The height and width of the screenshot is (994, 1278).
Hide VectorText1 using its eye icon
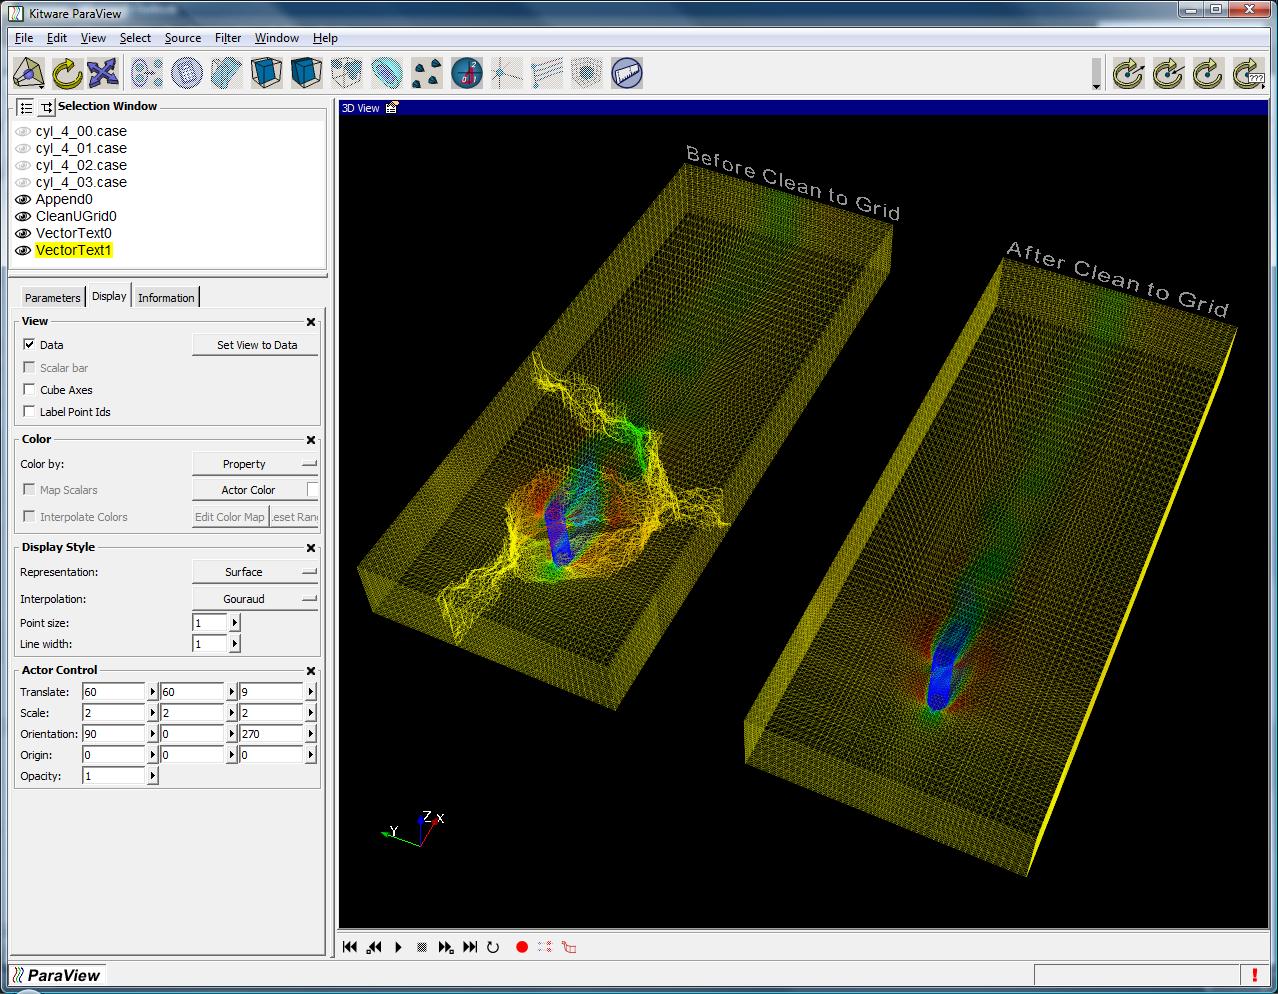(23, 251)
